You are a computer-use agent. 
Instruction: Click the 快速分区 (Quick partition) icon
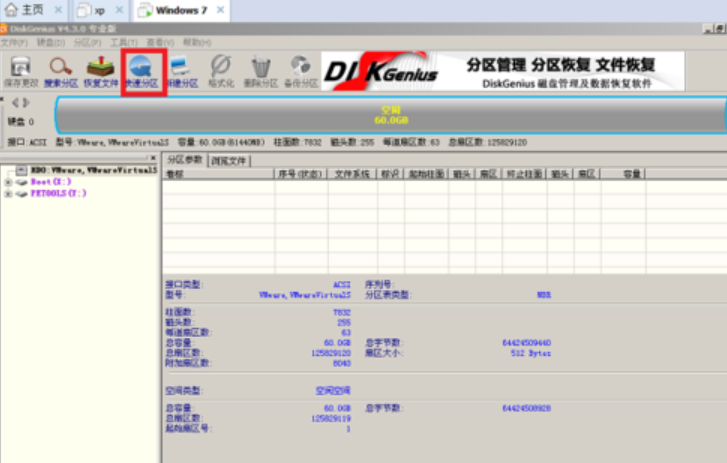[x=141, y=66]
